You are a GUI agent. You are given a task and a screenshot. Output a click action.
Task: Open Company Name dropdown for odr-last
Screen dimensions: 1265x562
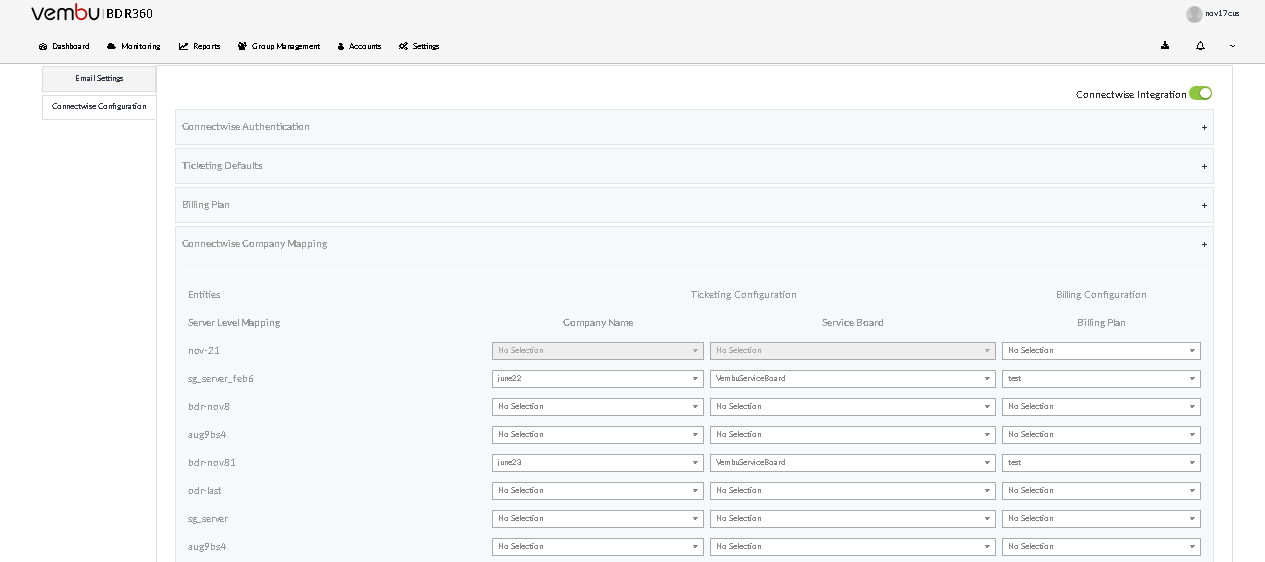pos(598,491)
